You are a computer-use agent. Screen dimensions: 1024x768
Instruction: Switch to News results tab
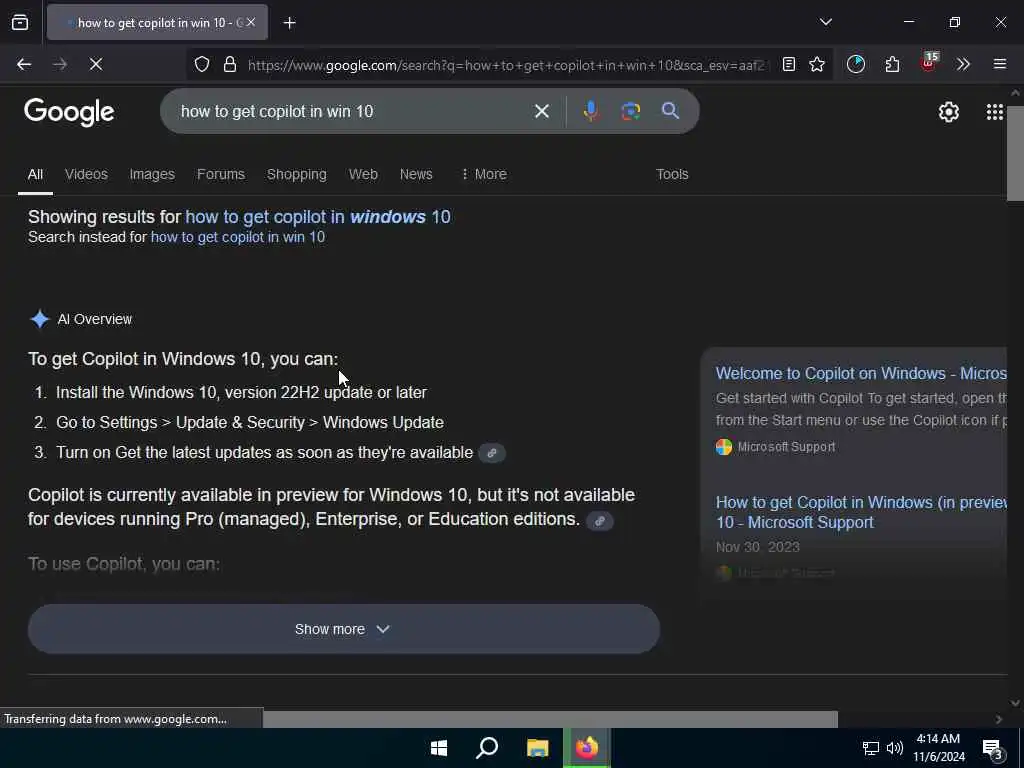pyautogui.click(x=416, y=174)
